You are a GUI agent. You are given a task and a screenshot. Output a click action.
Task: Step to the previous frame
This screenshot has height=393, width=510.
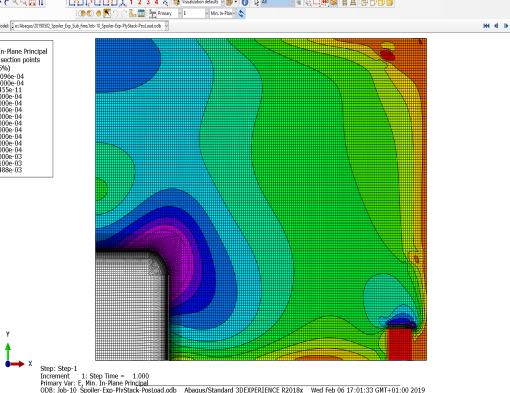pos(496,26)
